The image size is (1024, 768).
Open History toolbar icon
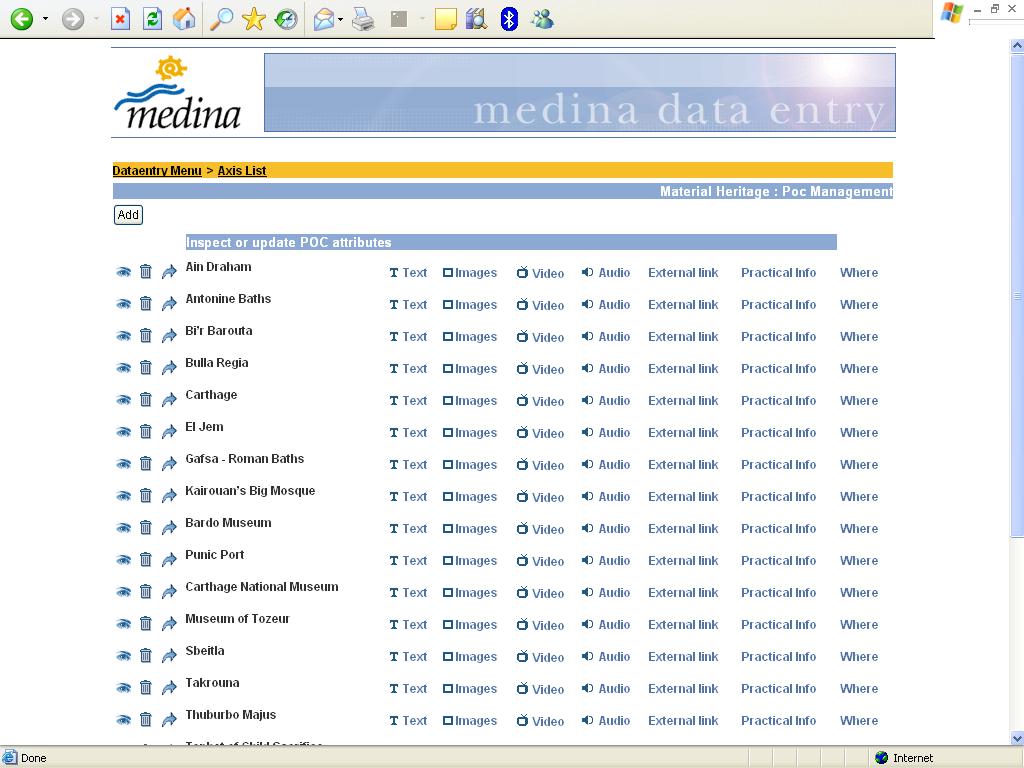(x=285, y=19)
